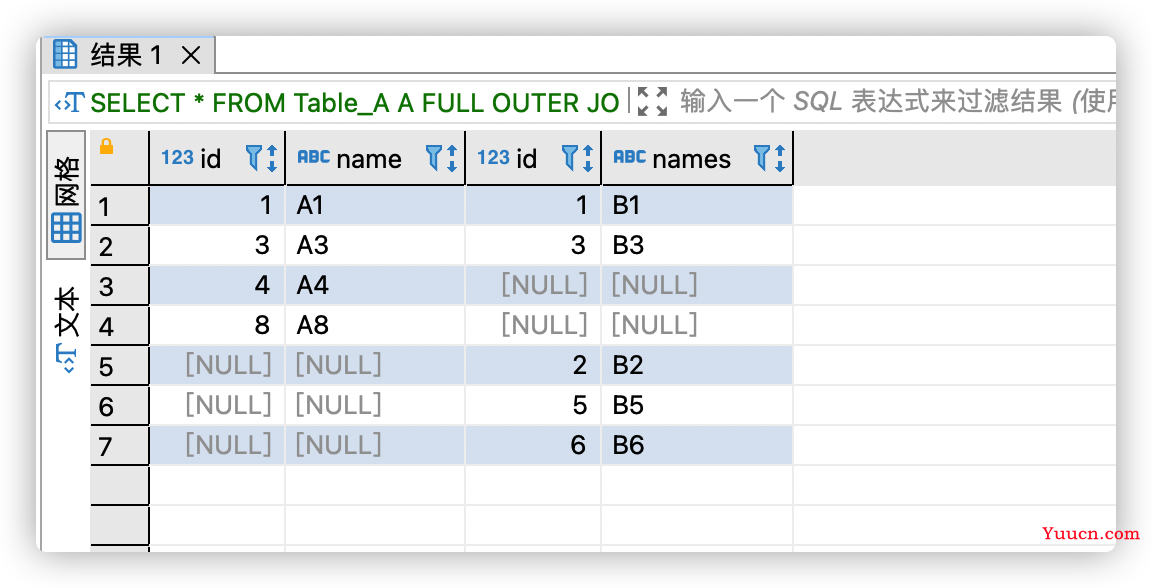1152x588 pixels.
Task: Select second id cell in B2 row
Action: [x=533, y=365]
